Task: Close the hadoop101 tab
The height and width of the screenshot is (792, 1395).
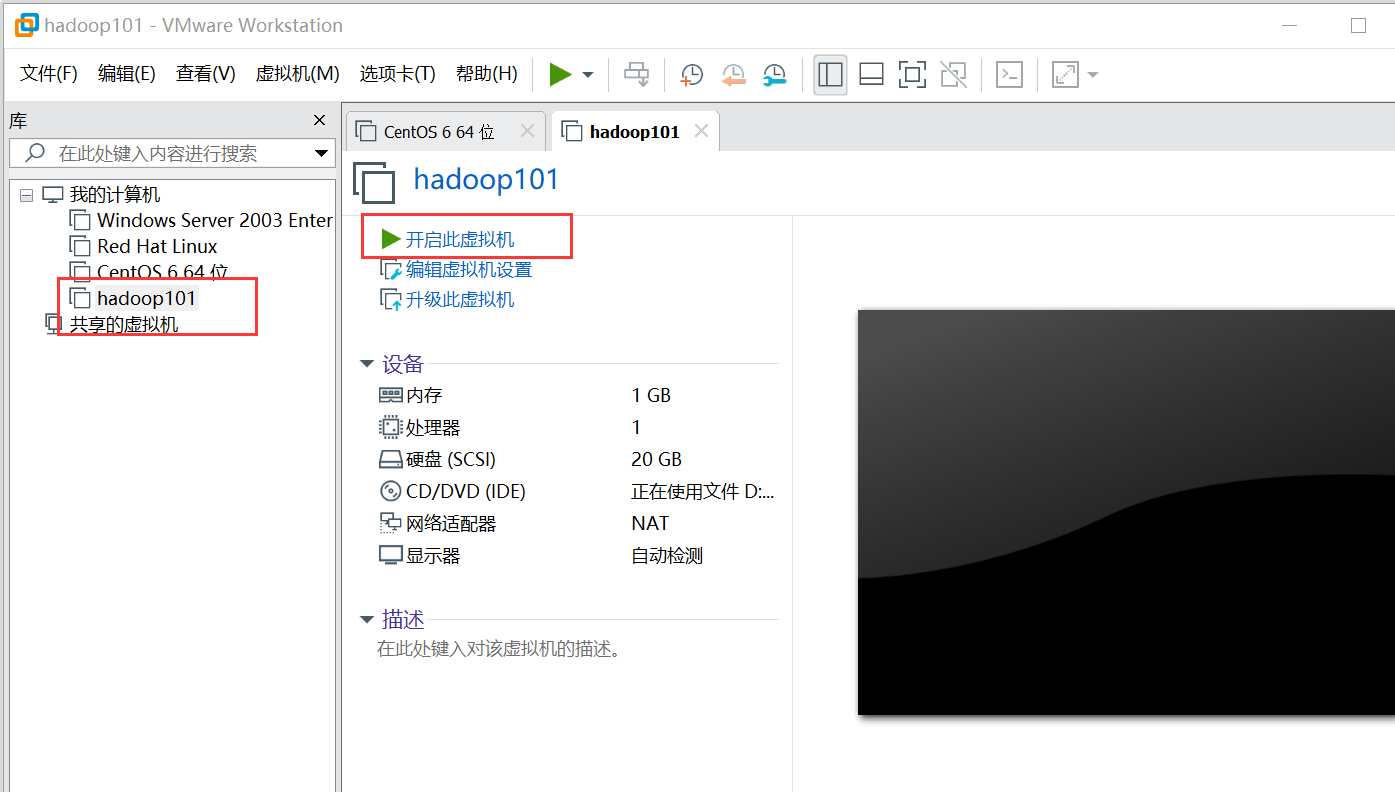Action: [x=701, y=131]
